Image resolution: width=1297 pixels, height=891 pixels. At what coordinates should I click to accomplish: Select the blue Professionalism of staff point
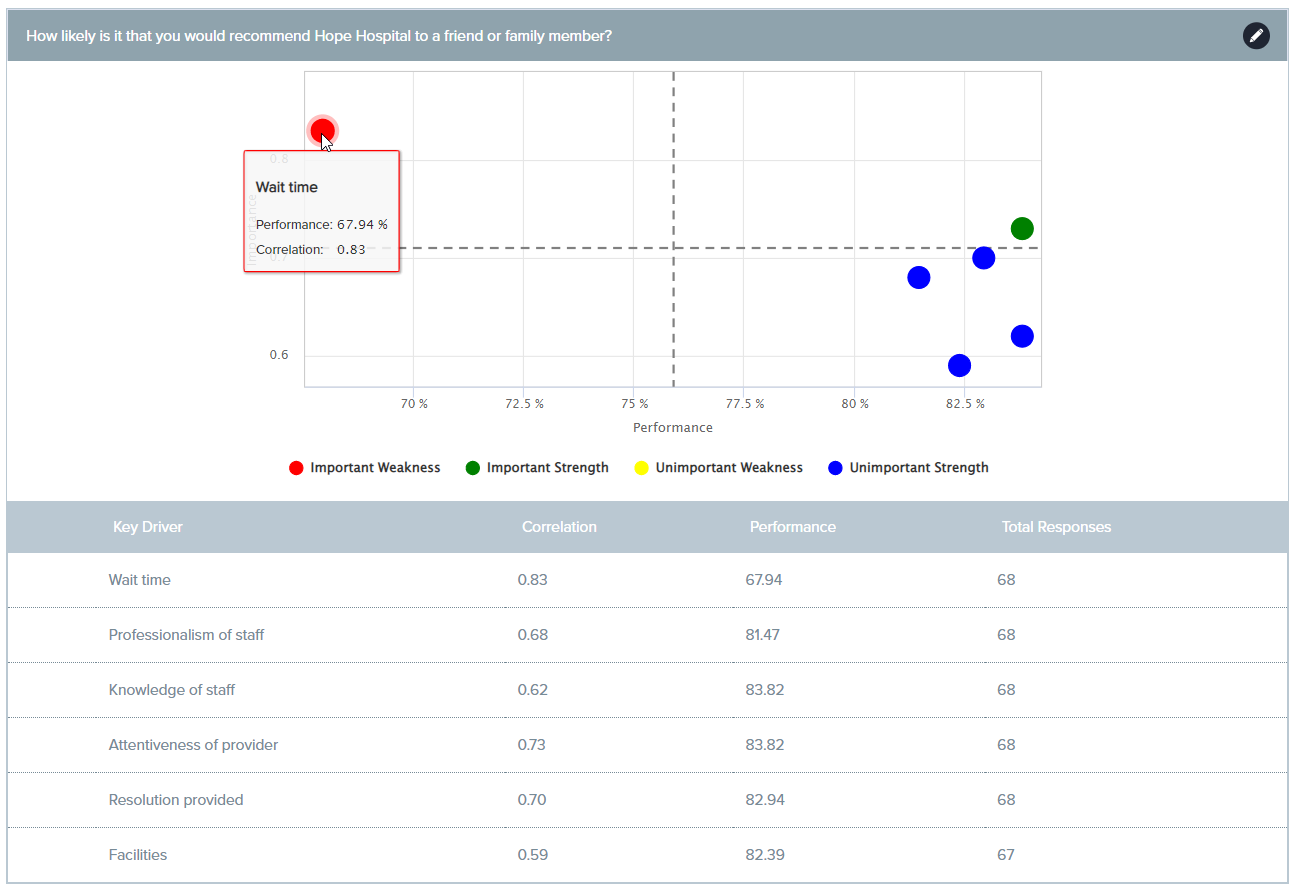(918, 278)
